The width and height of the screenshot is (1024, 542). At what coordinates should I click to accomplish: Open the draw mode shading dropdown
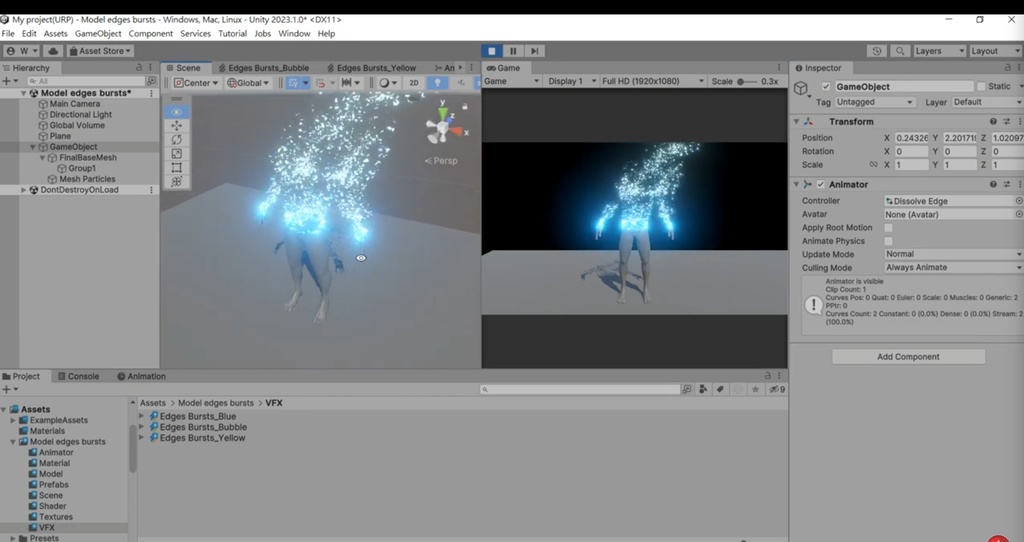pyautogui.click(x=389, y=82)
